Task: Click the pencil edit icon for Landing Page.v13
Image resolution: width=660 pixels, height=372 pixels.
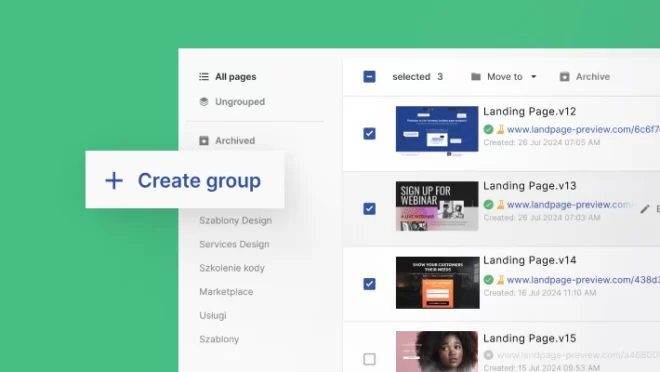Action: point(644,209)
